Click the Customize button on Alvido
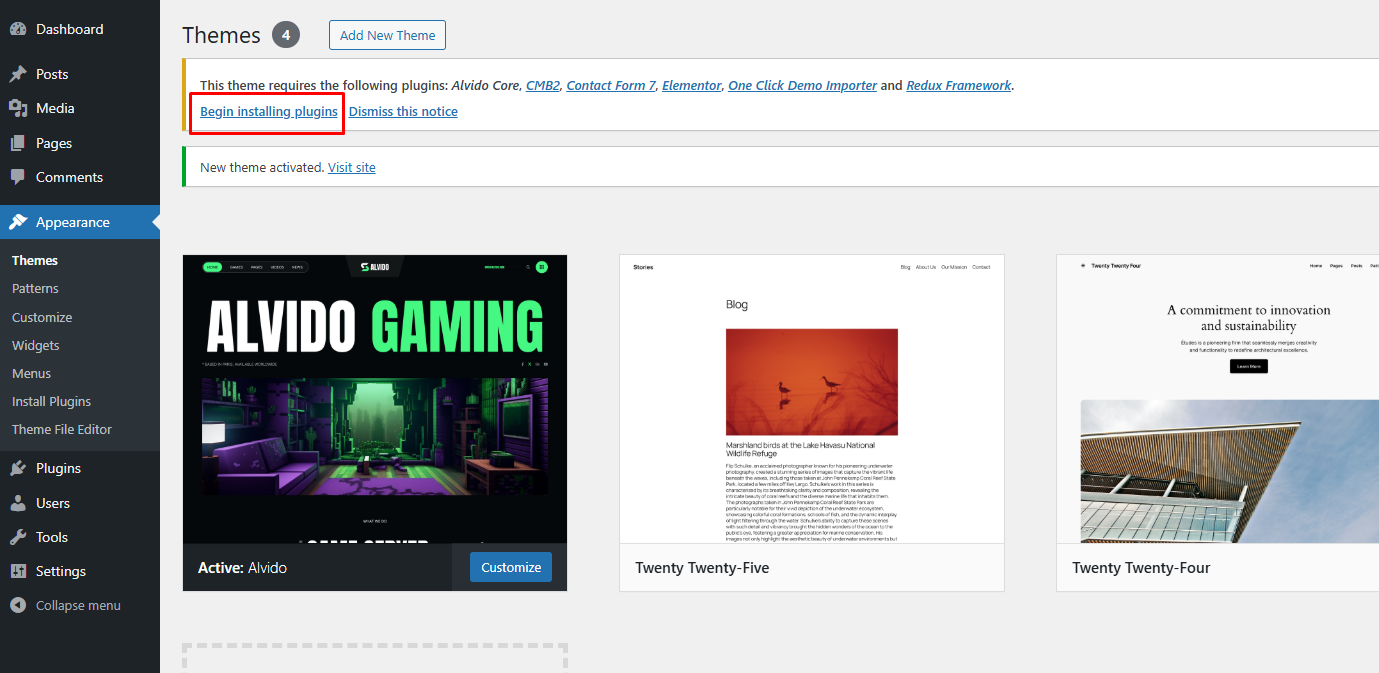This screenshot has width=1379, height=673. (511, 567)
